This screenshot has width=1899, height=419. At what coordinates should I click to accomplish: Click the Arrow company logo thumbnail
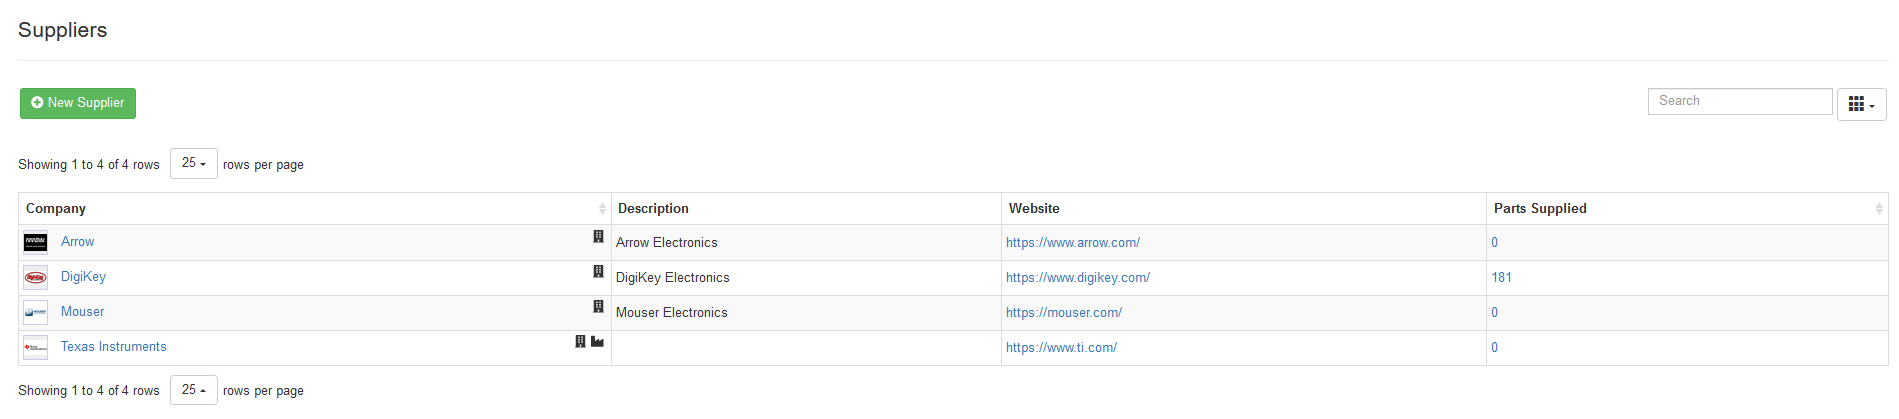click(x=36, y=243)
